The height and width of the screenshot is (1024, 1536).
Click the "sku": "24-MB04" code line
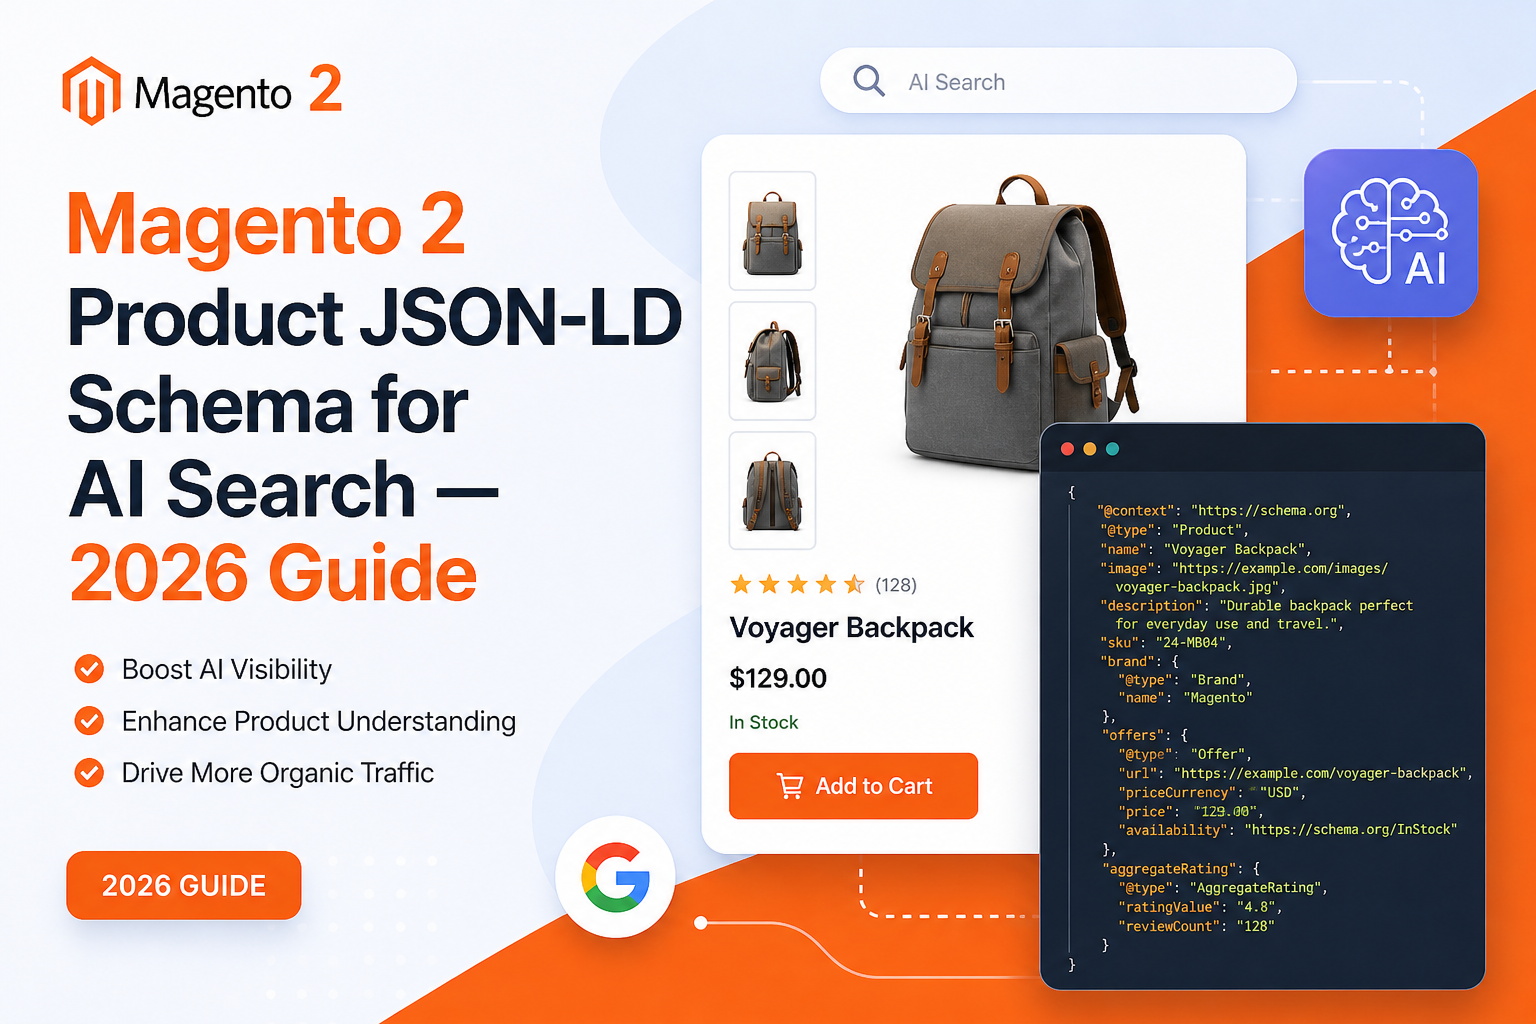1165,643
